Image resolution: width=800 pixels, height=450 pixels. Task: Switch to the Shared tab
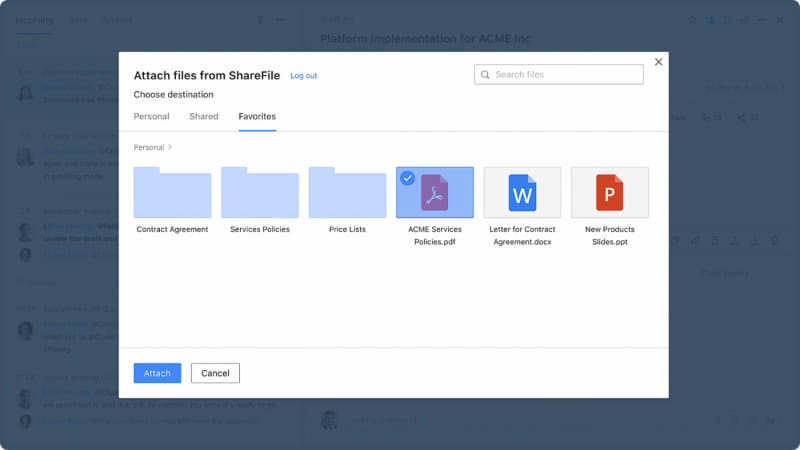pos(203,117)
